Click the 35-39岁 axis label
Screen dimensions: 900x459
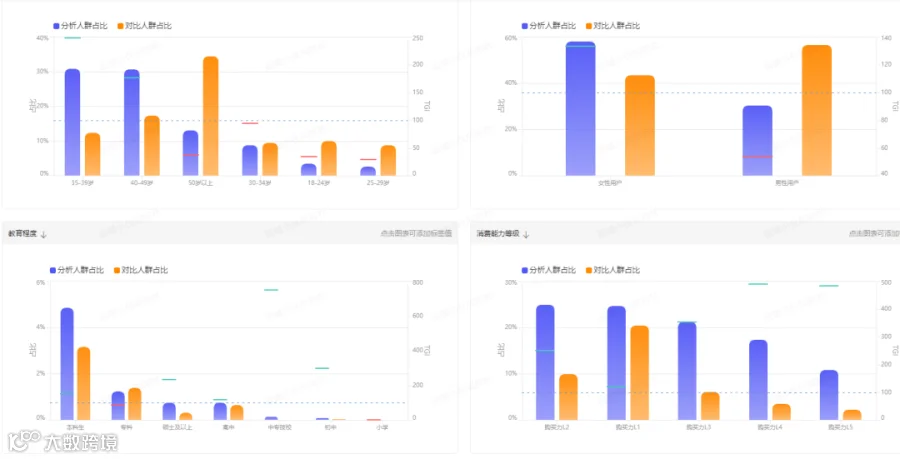pos(83,183)
